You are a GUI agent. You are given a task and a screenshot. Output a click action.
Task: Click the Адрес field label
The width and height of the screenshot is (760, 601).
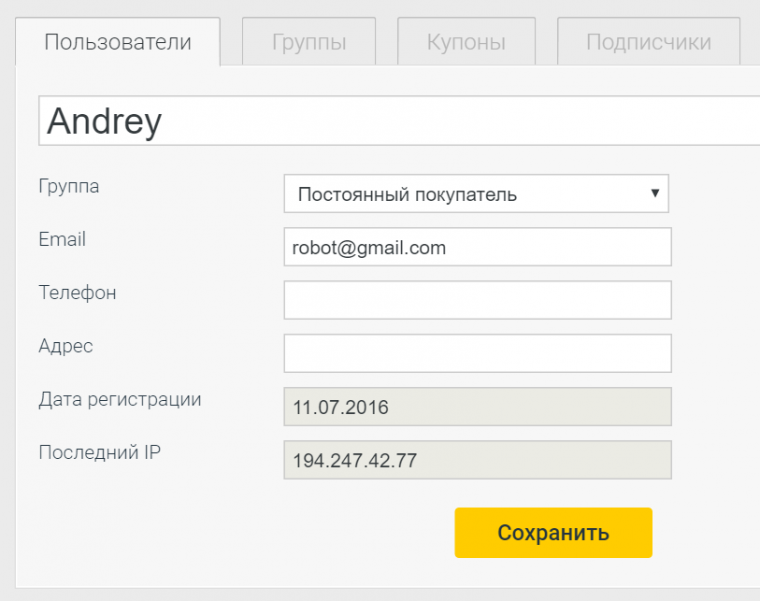[66, 346]
